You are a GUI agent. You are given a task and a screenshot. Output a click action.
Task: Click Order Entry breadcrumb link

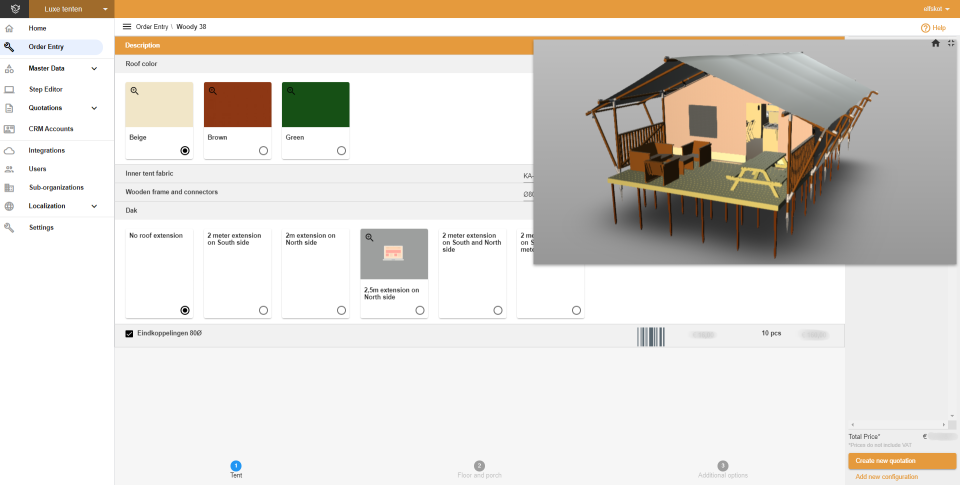click(152, 27)
